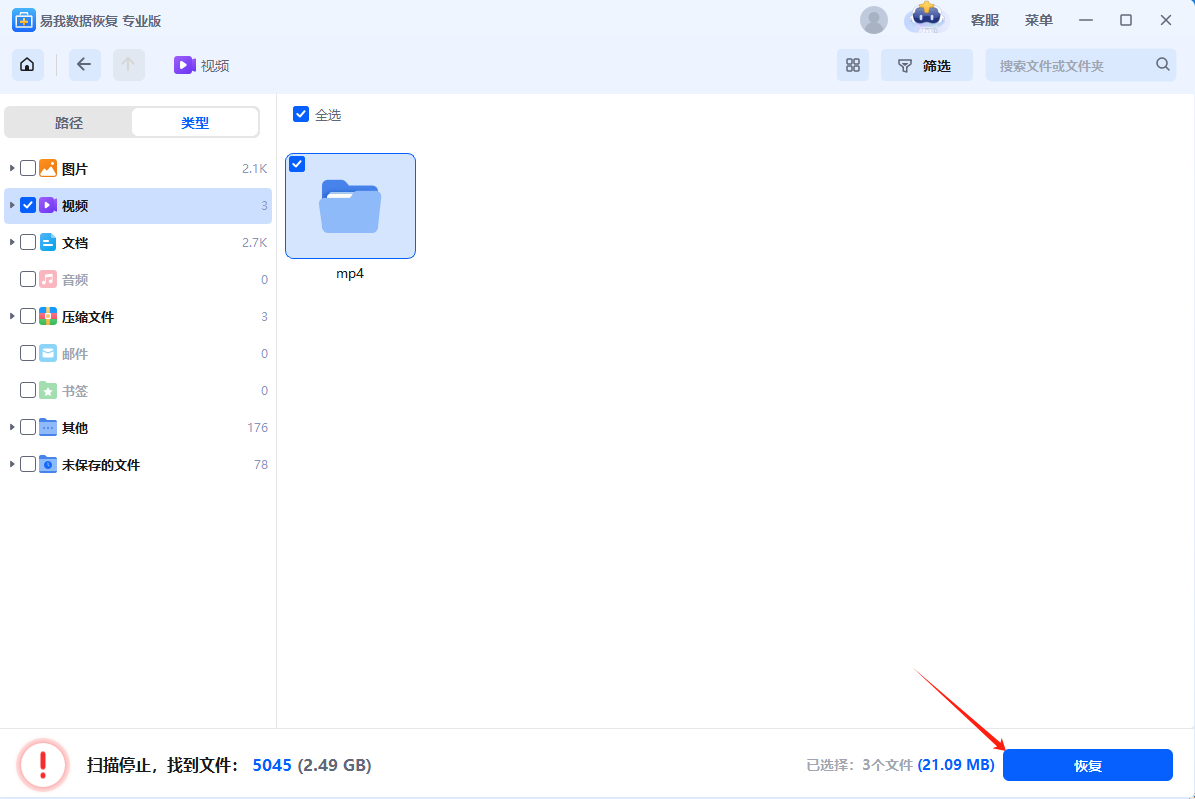The width and height of the screenshot is (1195, 799).
Task: Click the robot assistant icon
Action: pos(926,18)
